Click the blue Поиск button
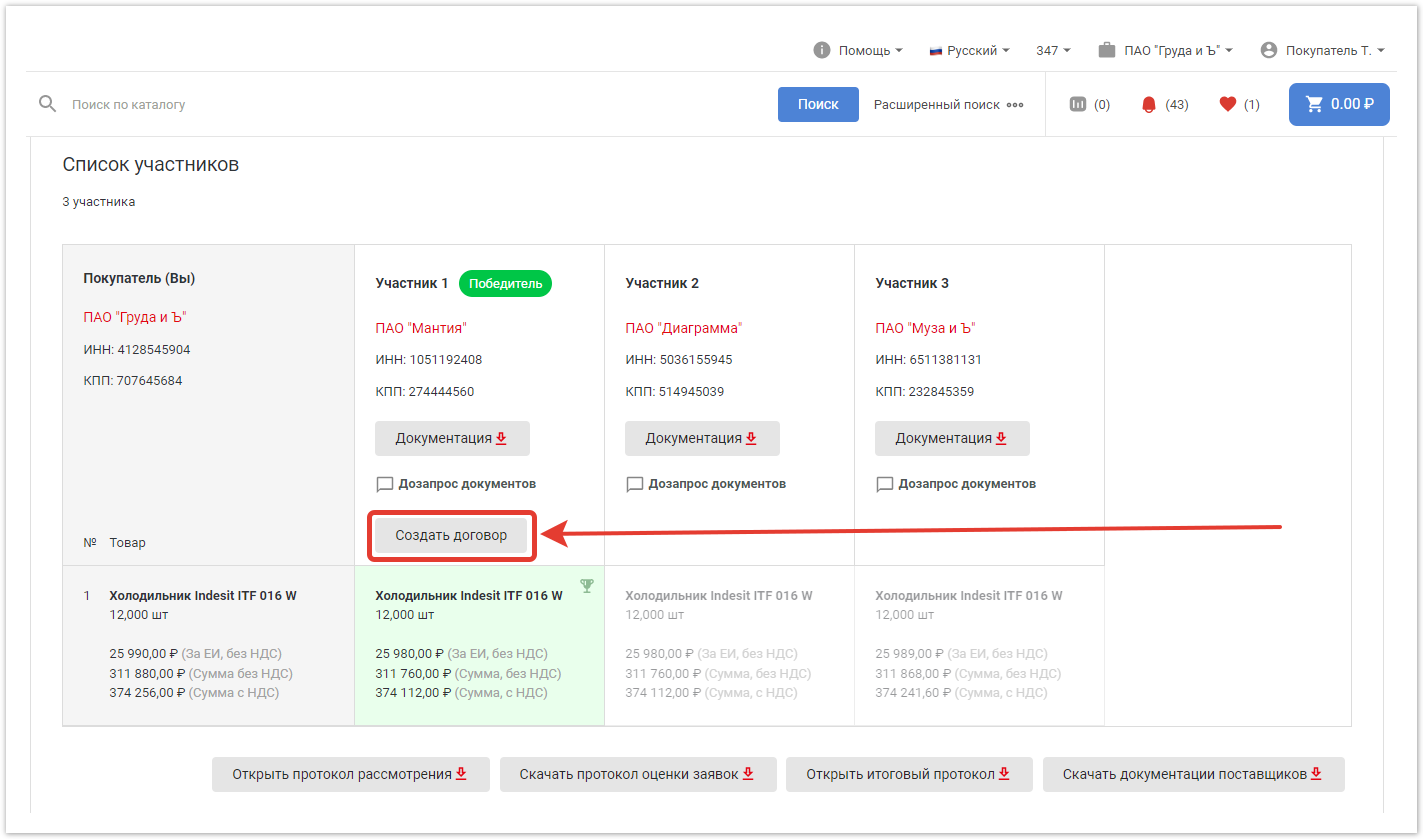This screenshot has width=1423, height=839. coord(817,104)
